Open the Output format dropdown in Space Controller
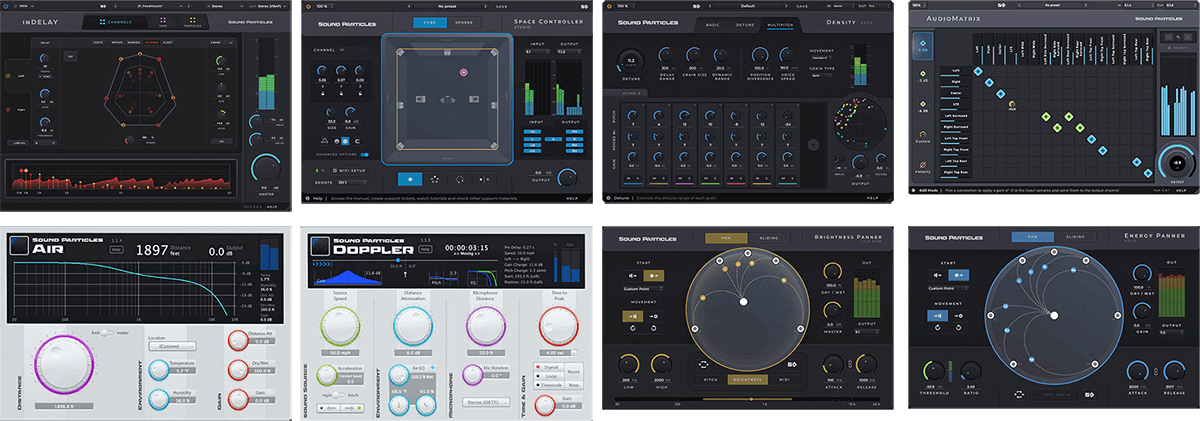 tap(570, 51)
